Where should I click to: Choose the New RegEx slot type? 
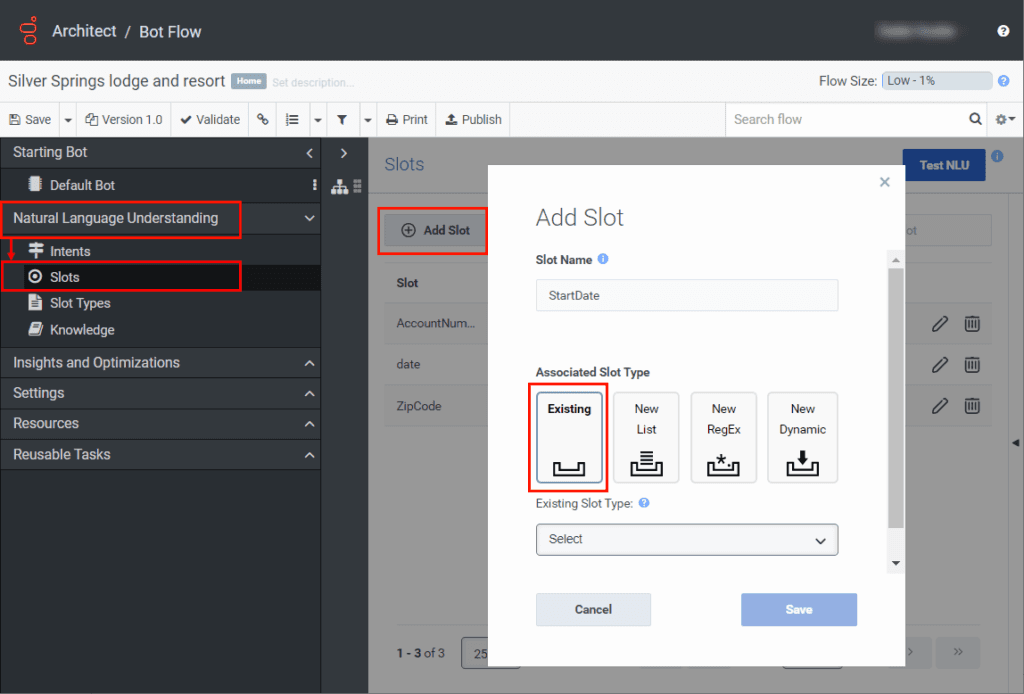click(723, 437)
